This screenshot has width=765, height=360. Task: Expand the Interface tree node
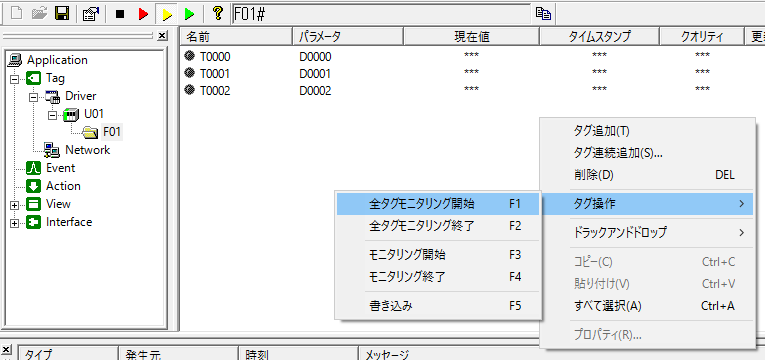(15, 223)
